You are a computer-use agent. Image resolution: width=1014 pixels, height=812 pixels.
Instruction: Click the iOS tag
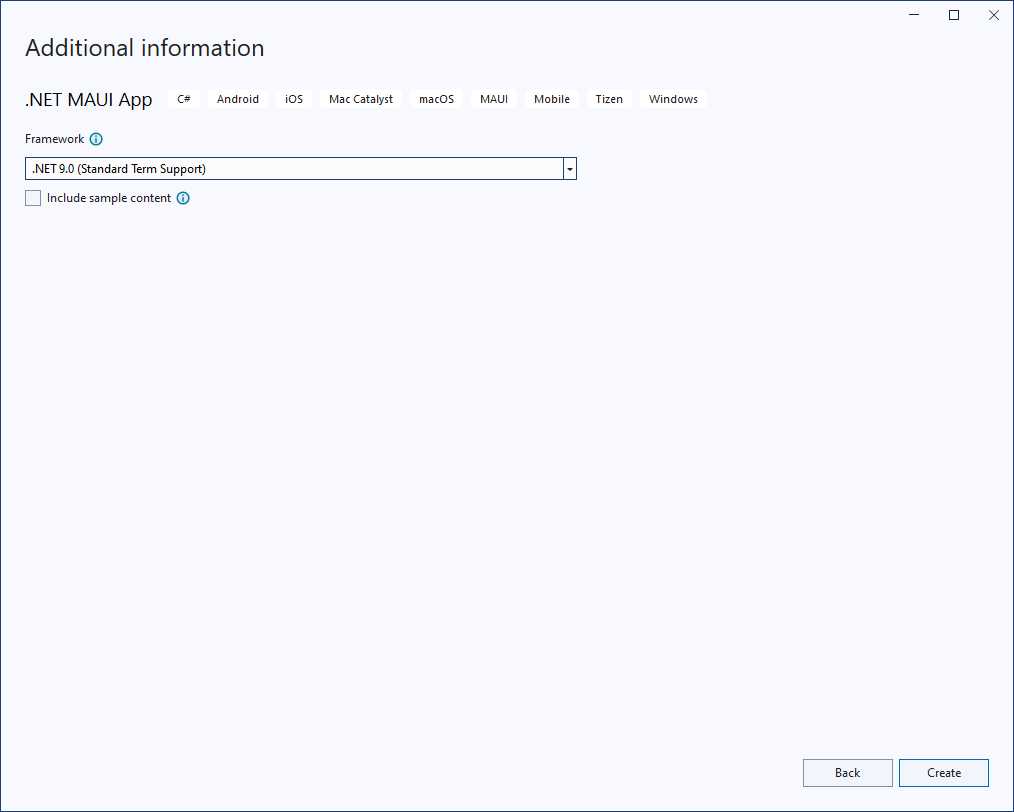click(x=294, y=99)
